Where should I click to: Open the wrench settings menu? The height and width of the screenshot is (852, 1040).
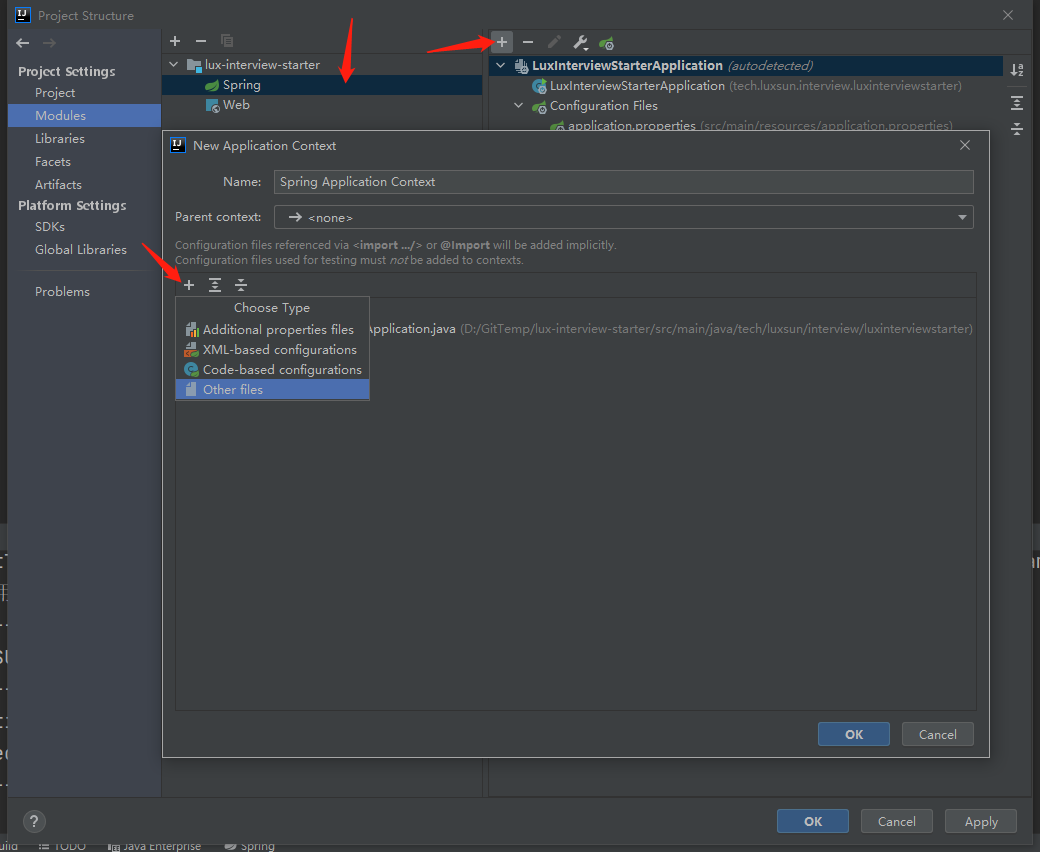(x=580, y=43)
